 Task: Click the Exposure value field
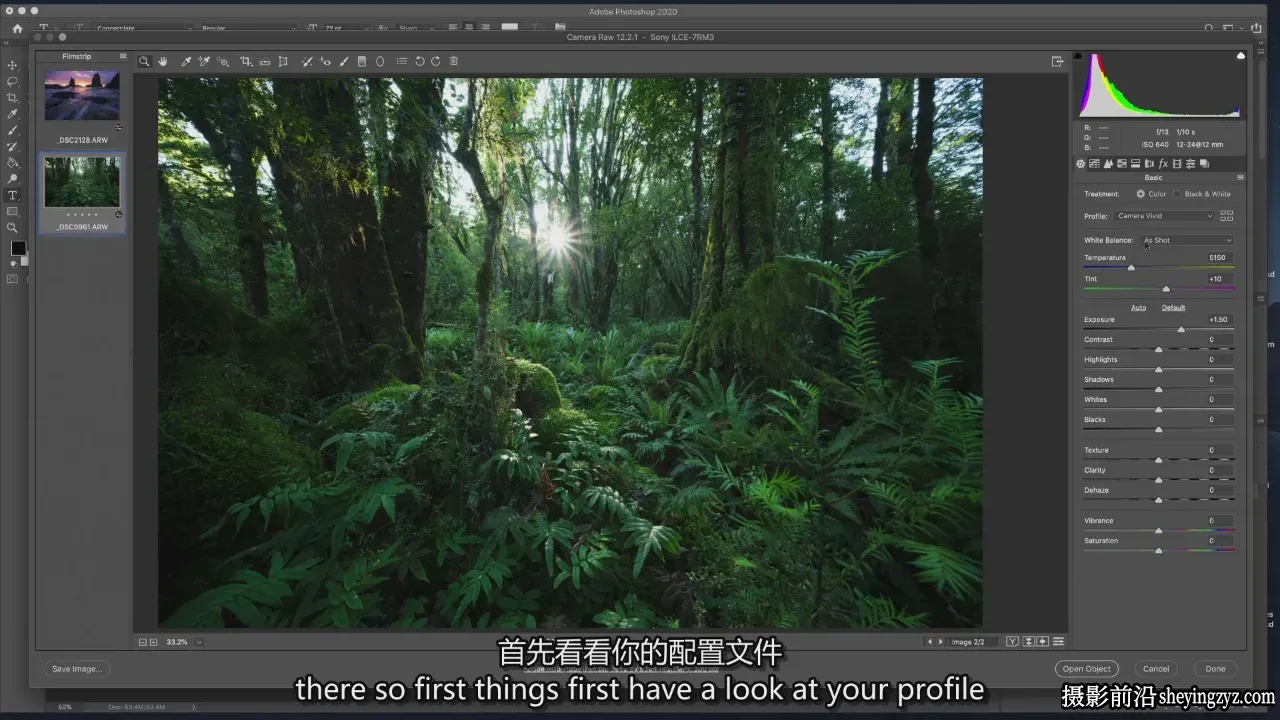(x=1217, y=319)
